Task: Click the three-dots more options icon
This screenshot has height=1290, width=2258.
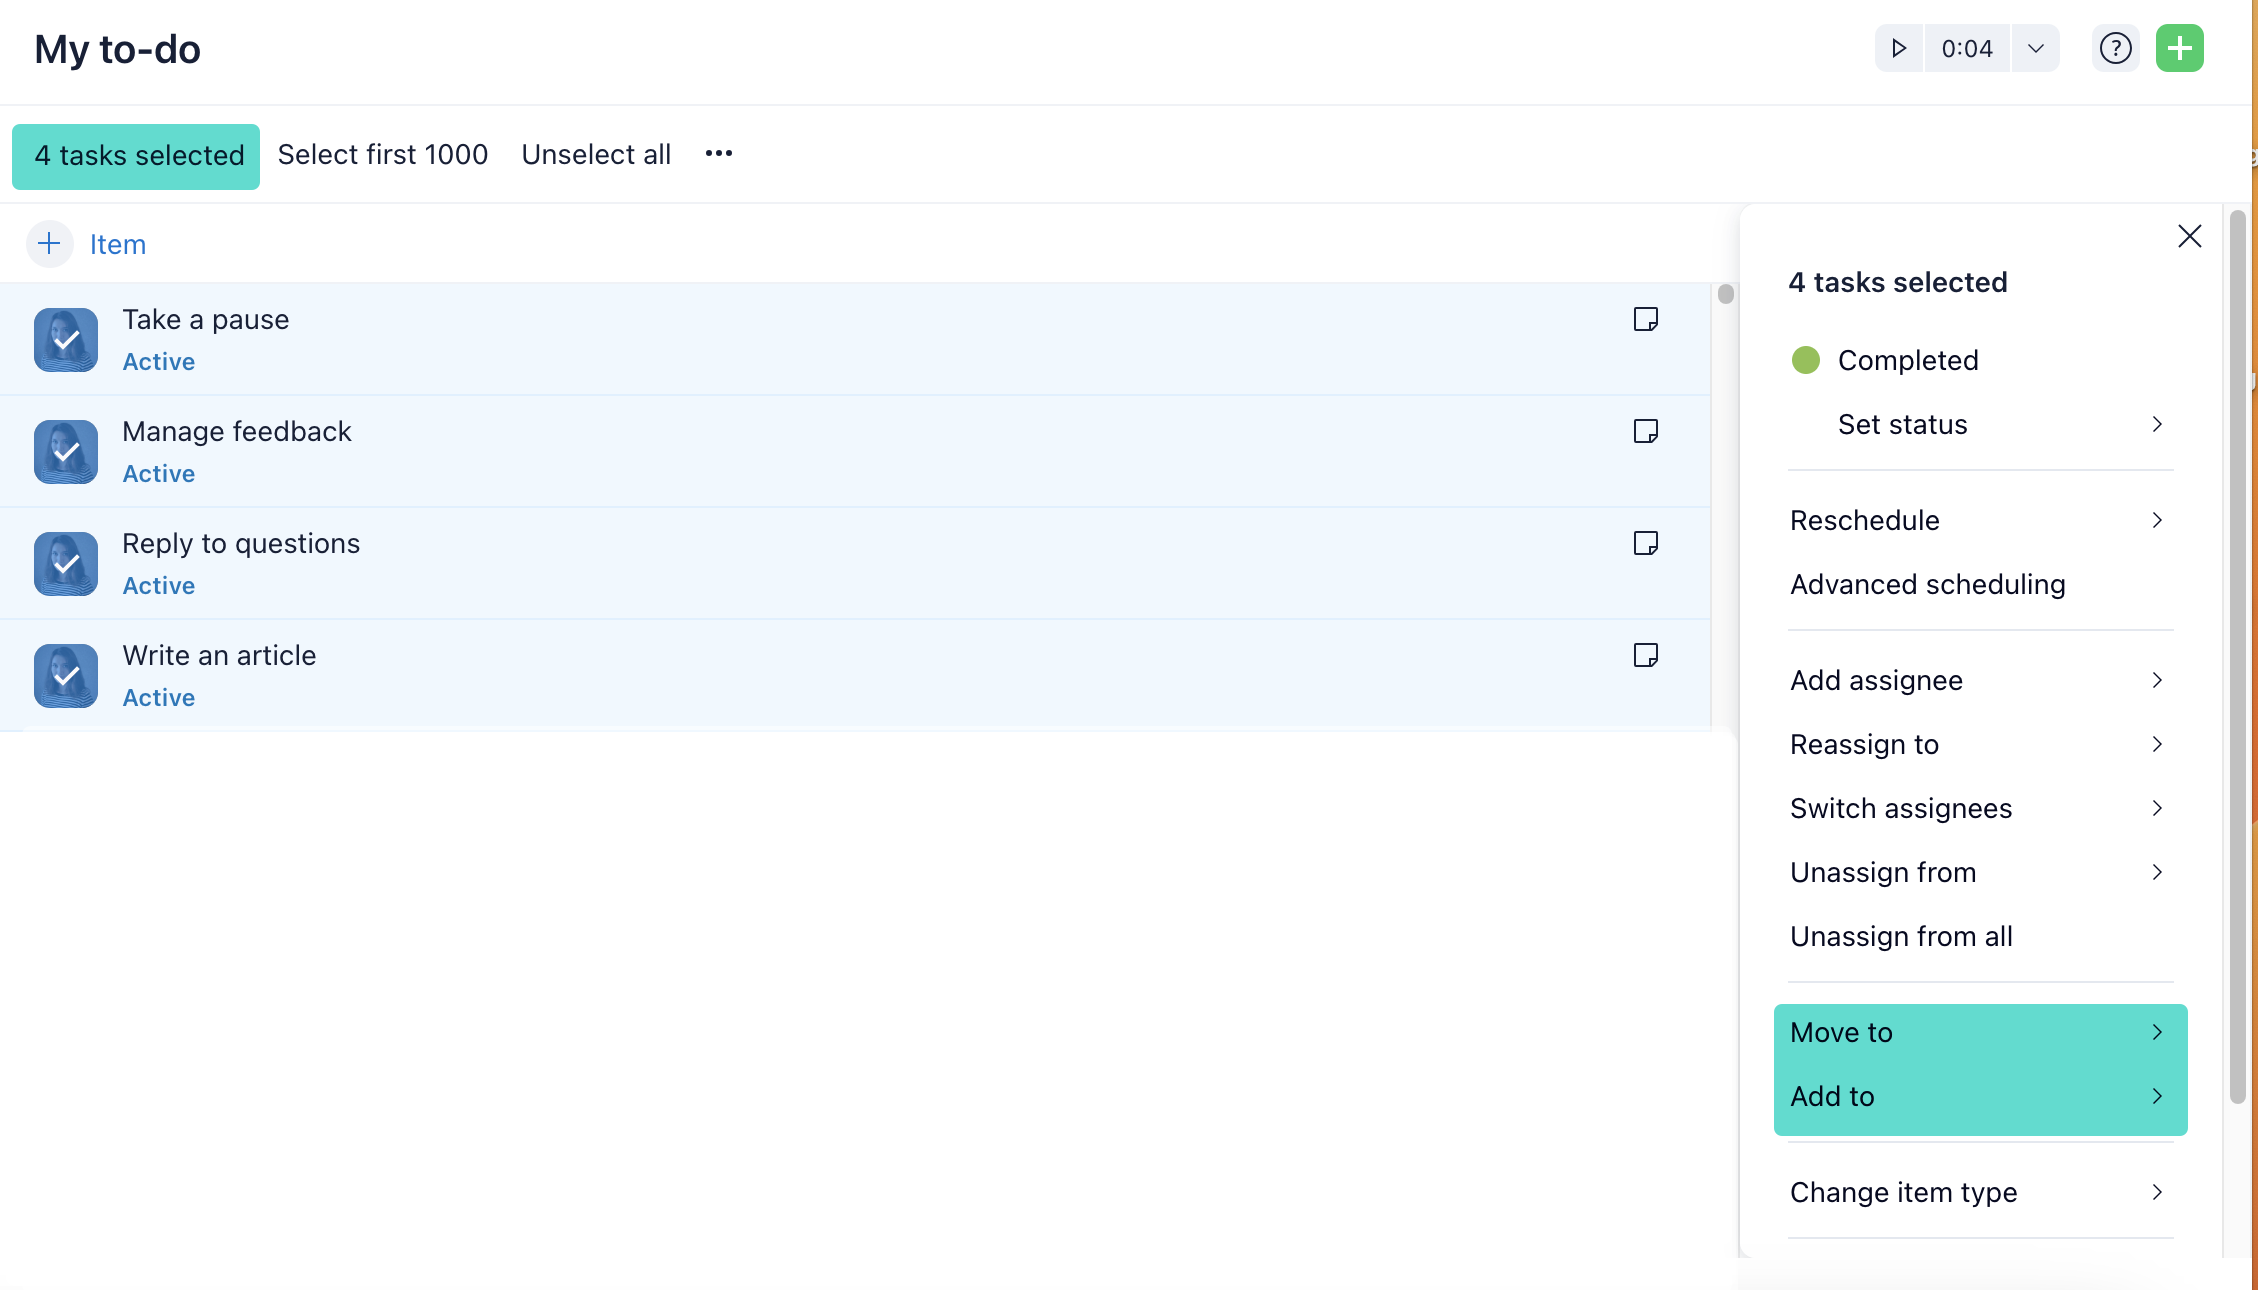Action: [718, 154]
